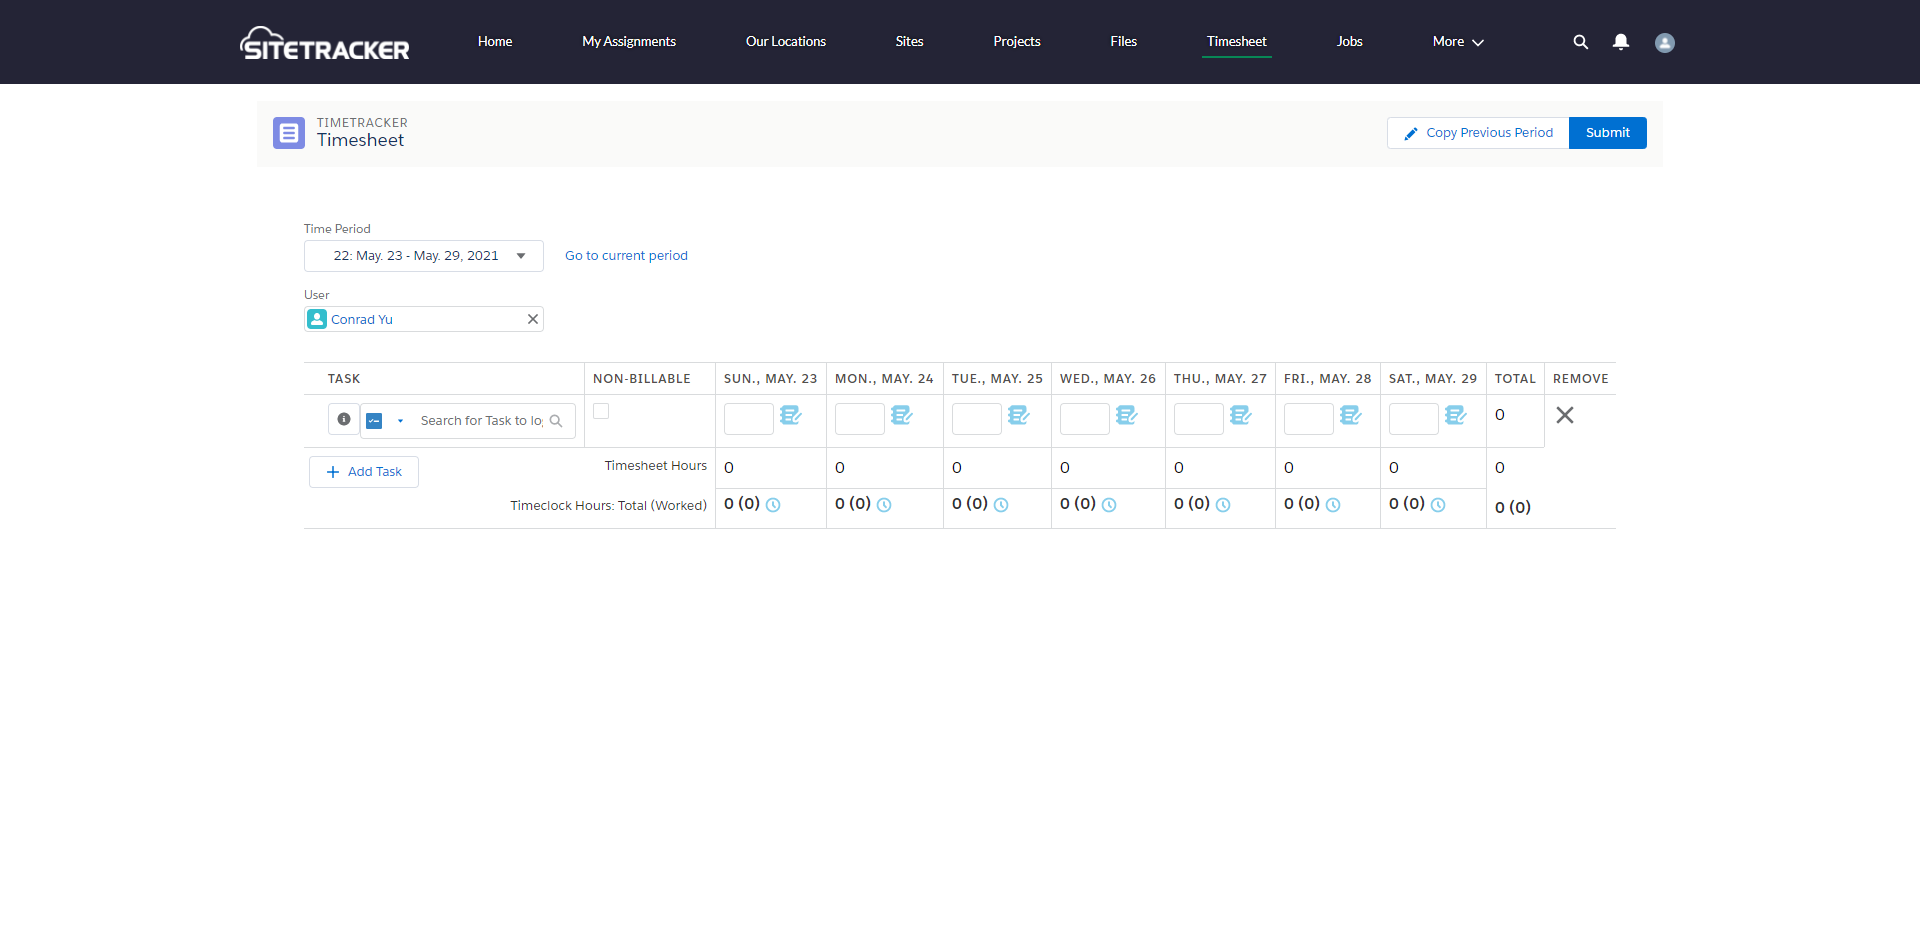Open Our Locations tab

tap(786, 42)
